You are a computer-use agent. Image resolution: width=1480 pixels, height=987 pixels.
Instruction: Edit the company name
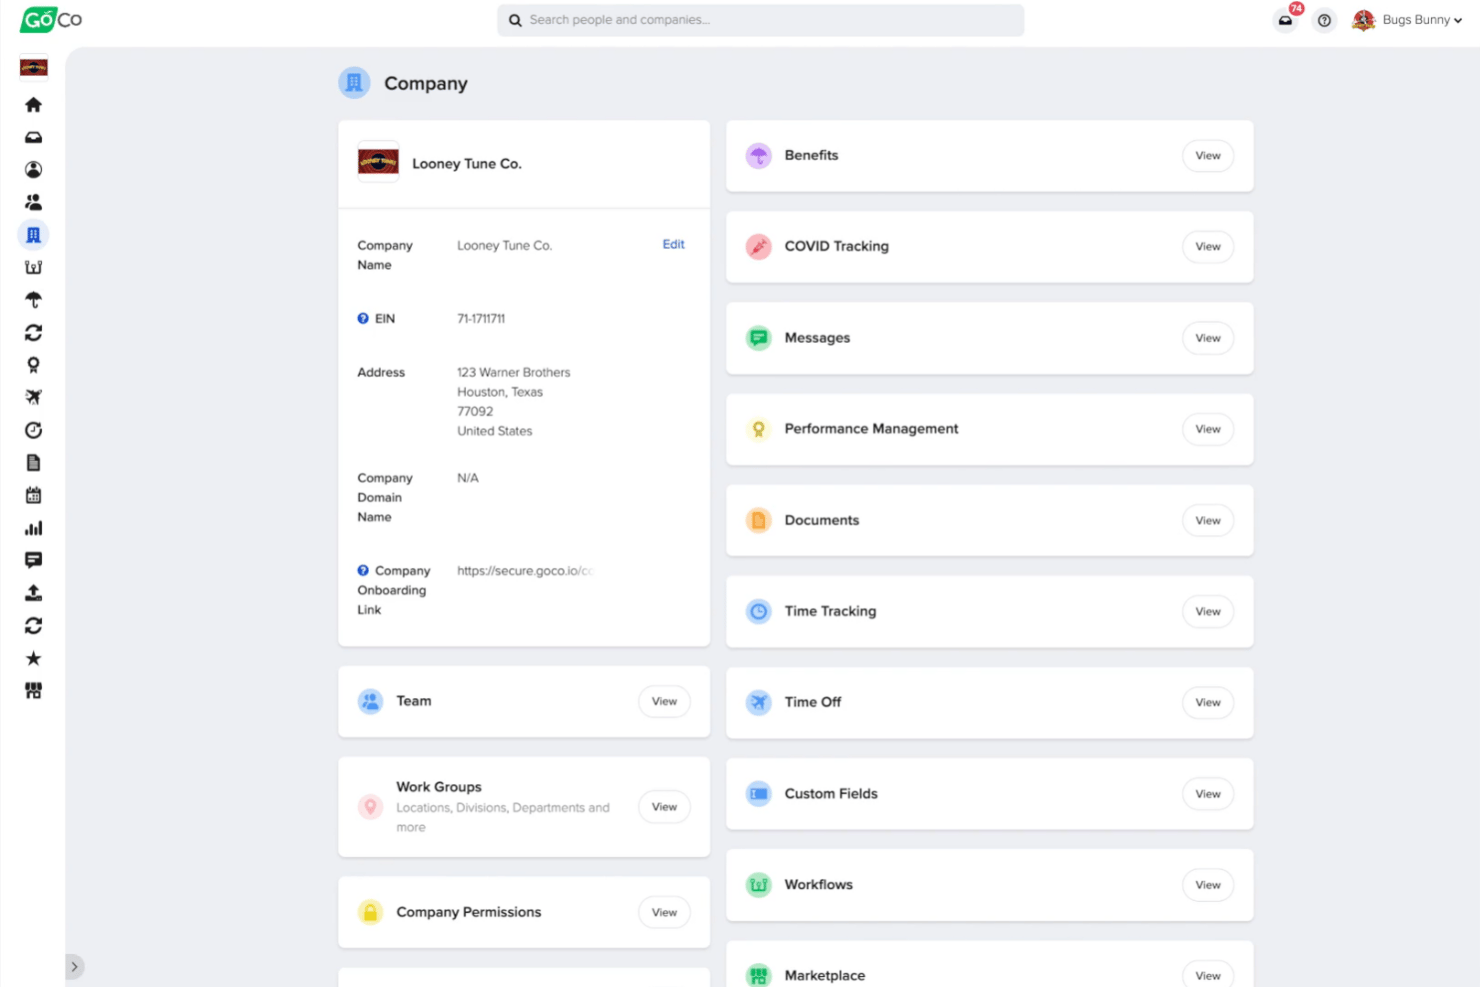tap(673, 244)
